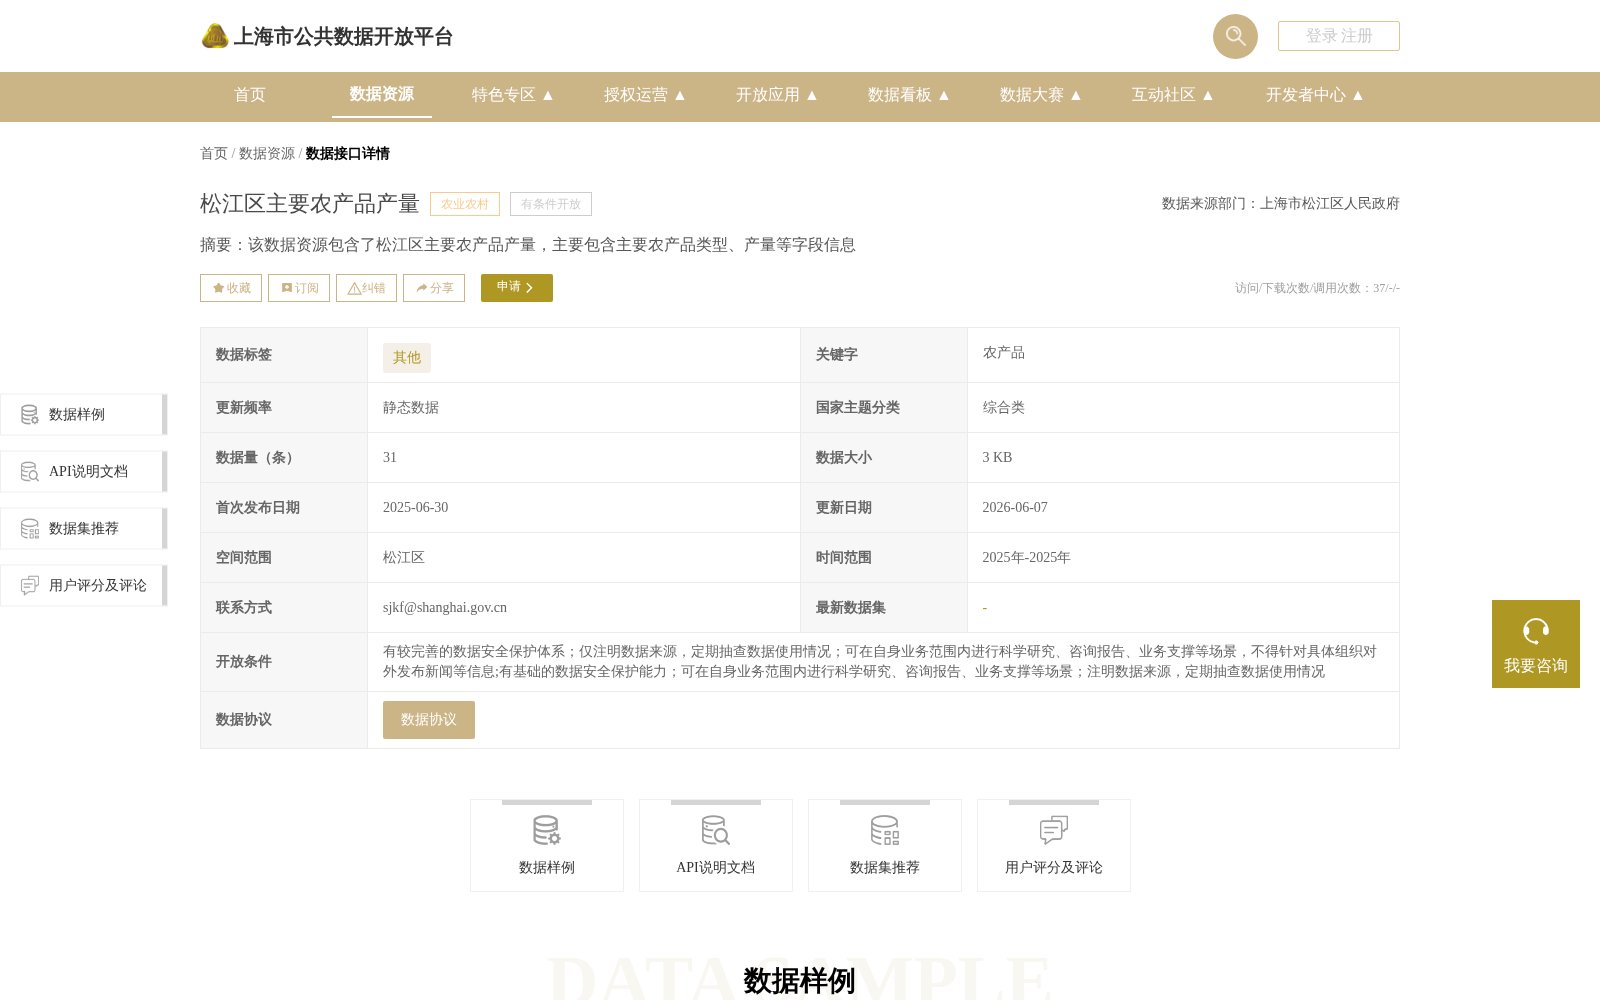Click the search magnifier icon in header
The width and height of the screenshot is (1600, 1000).
[1235, 36]
